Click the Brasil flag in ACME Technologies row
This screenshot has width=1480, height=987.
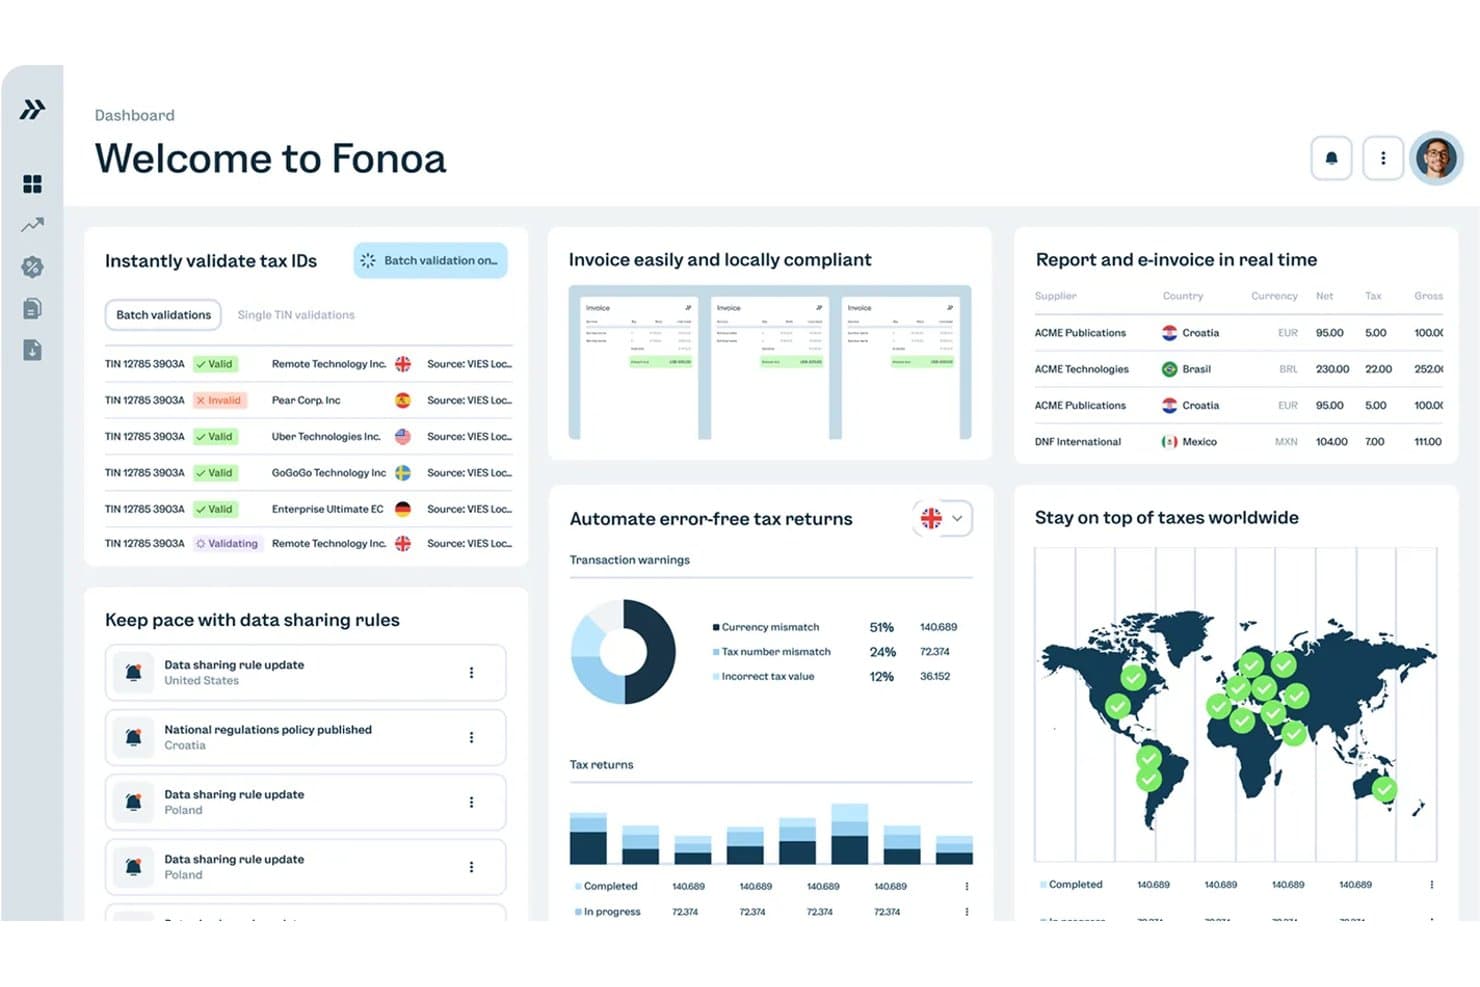point(1169,369)
